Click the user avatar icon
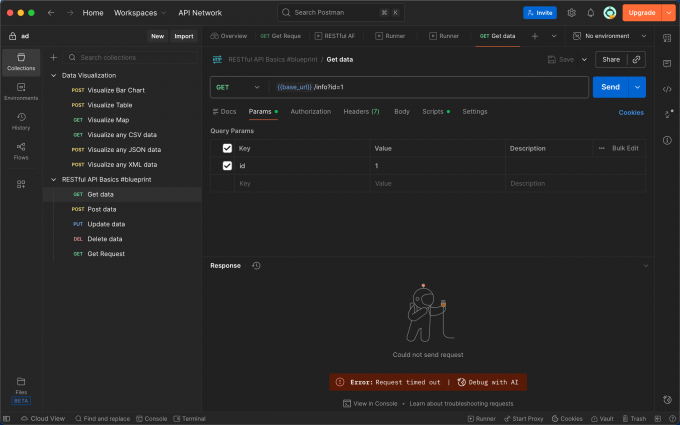Screen dimensions: 680x425 coord(609,13)
